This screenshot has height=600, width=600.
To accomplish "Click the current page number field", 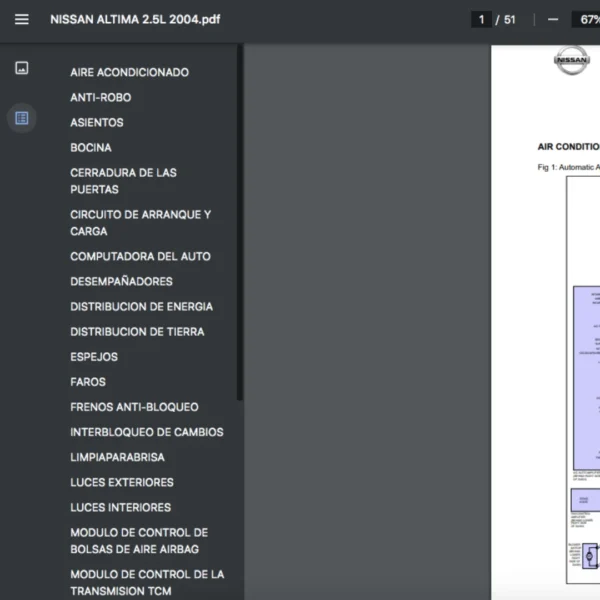I will (481, 19).
